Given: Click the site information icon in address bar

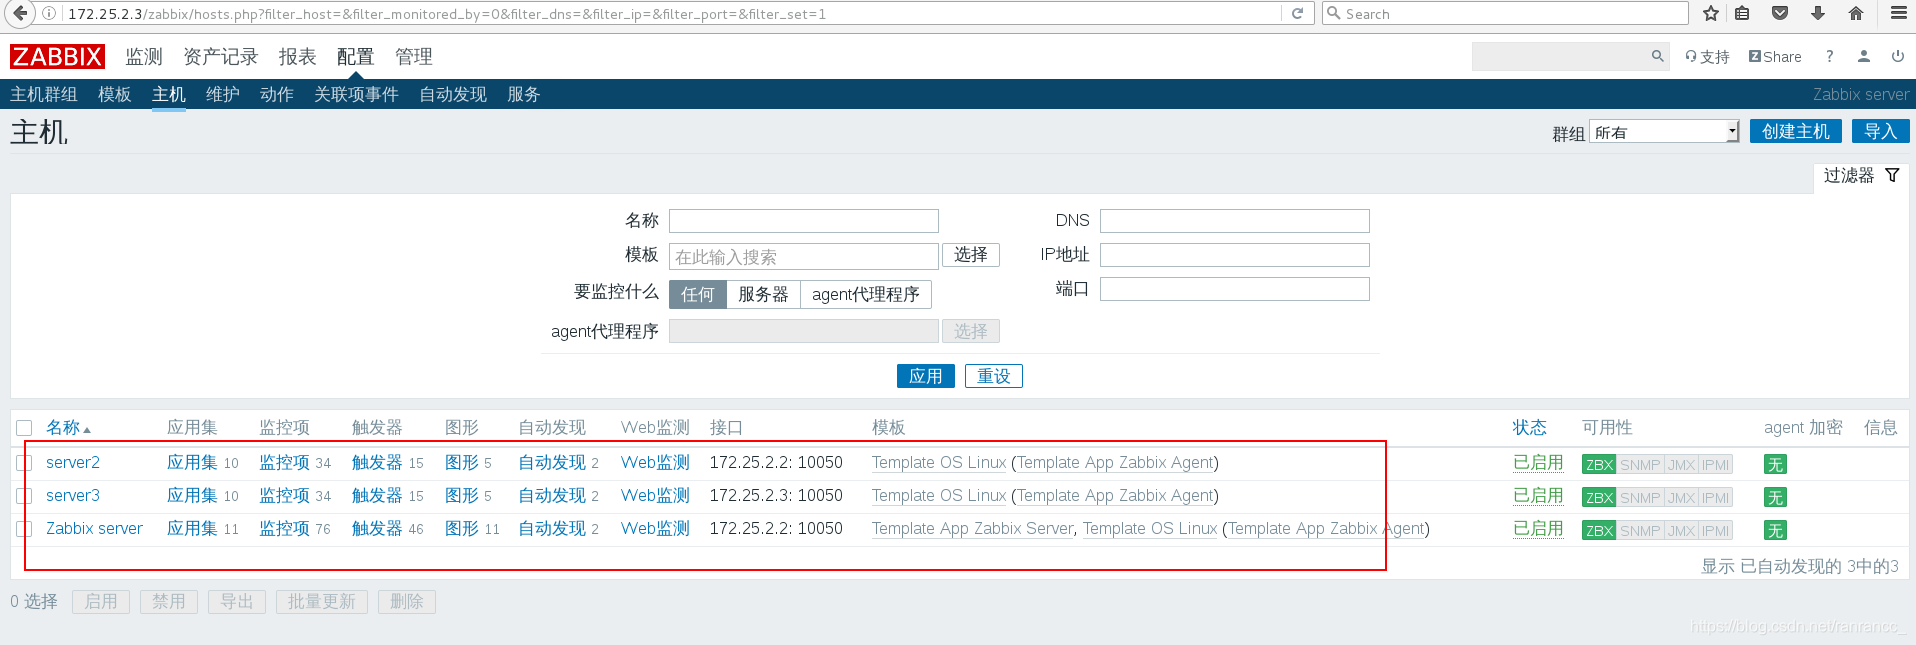Looking at the screenshot, I should tap(49, 13).
